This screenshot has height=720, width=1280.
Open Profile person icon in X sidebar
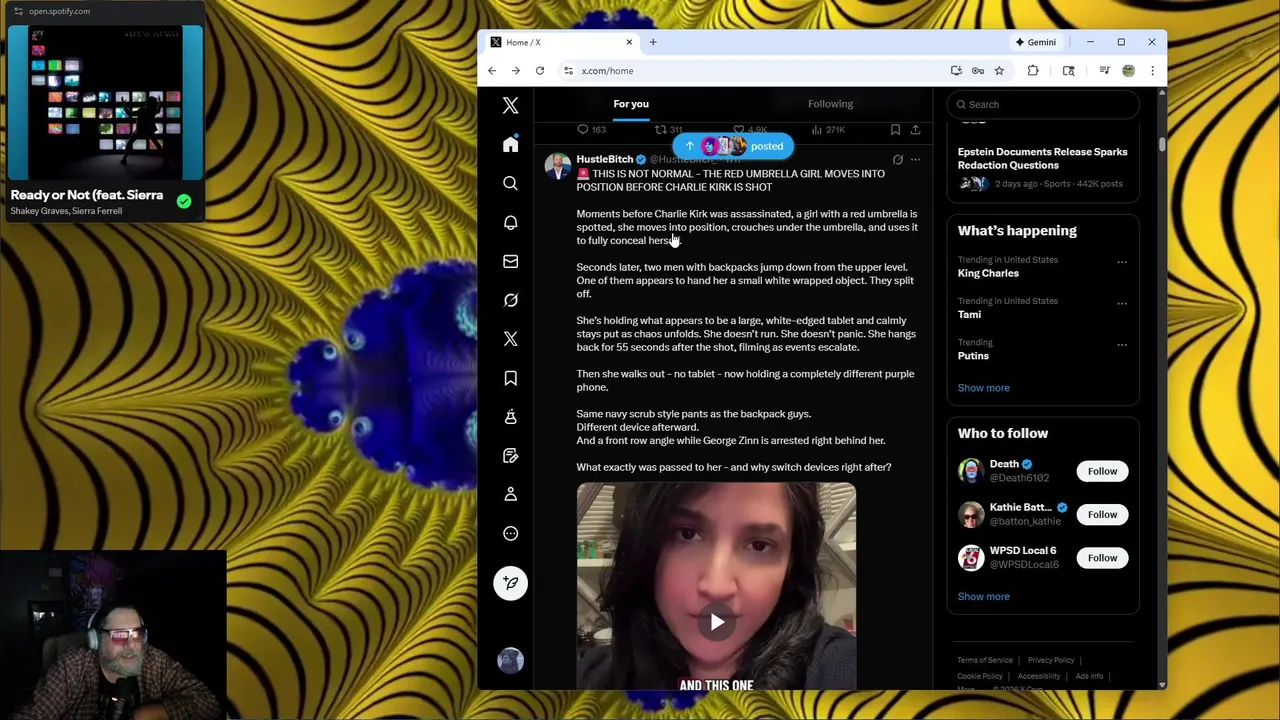pos(510,494)
